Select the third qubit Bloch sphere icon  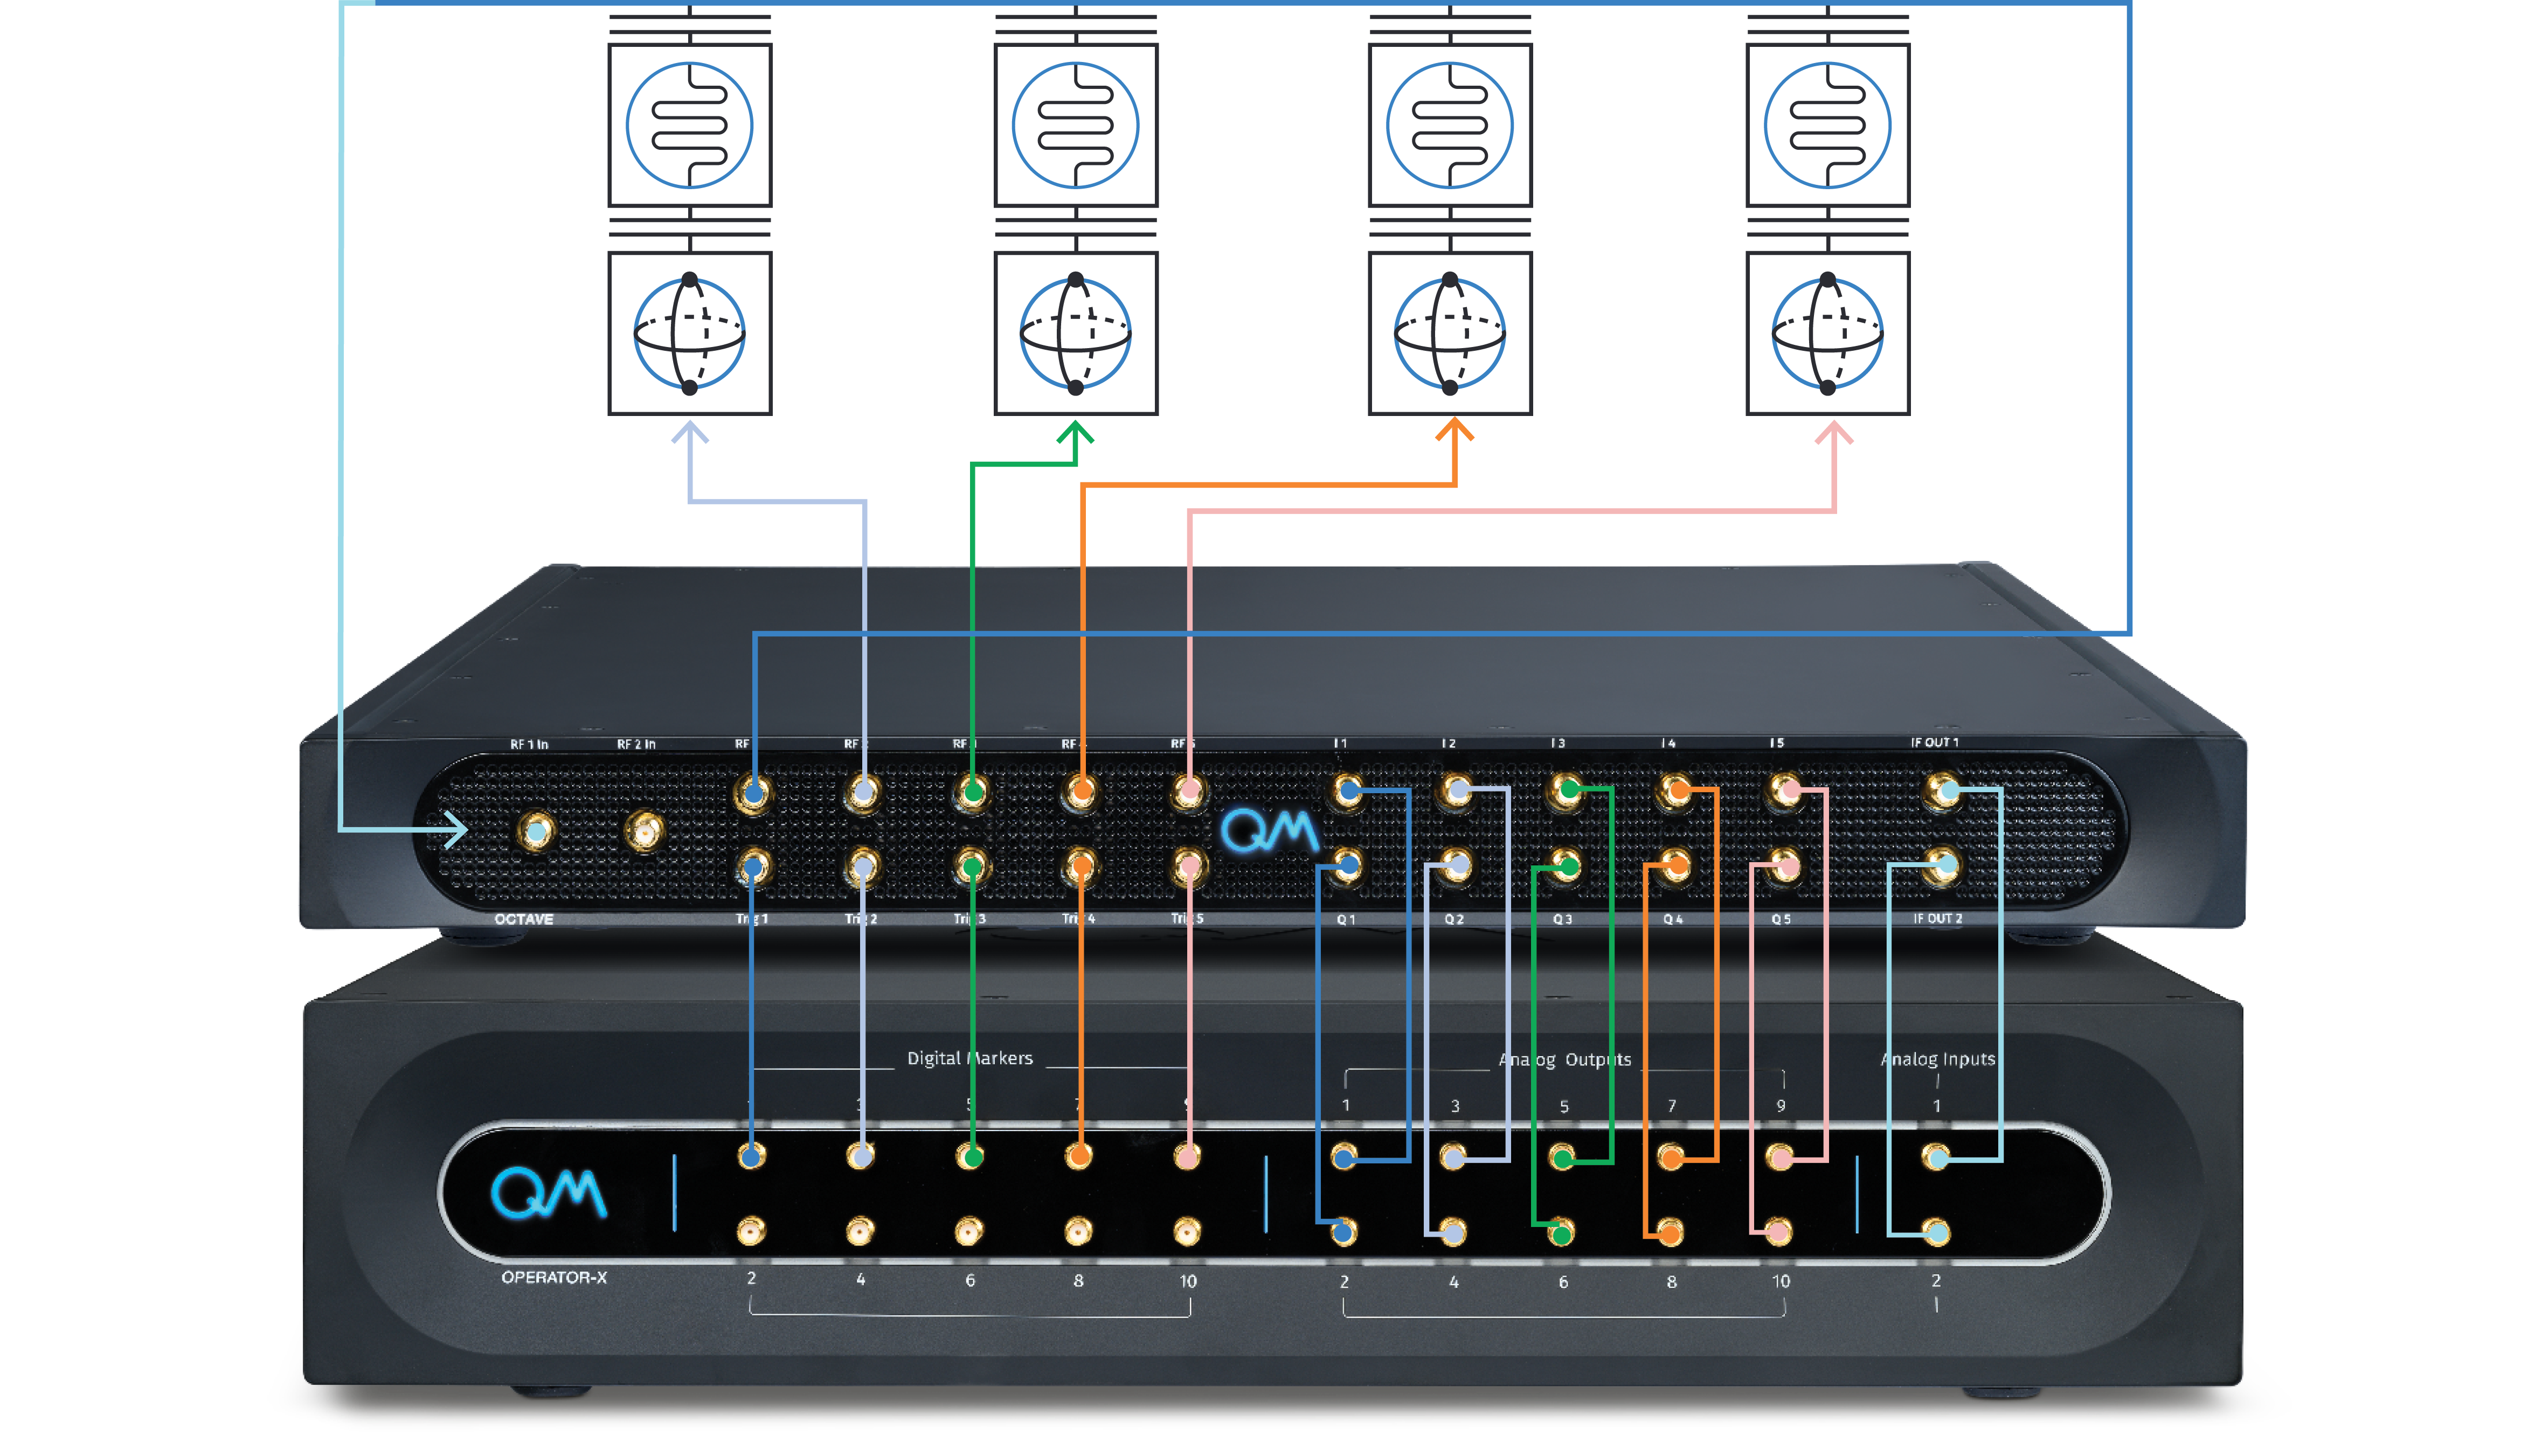[x=1449, y=333]
